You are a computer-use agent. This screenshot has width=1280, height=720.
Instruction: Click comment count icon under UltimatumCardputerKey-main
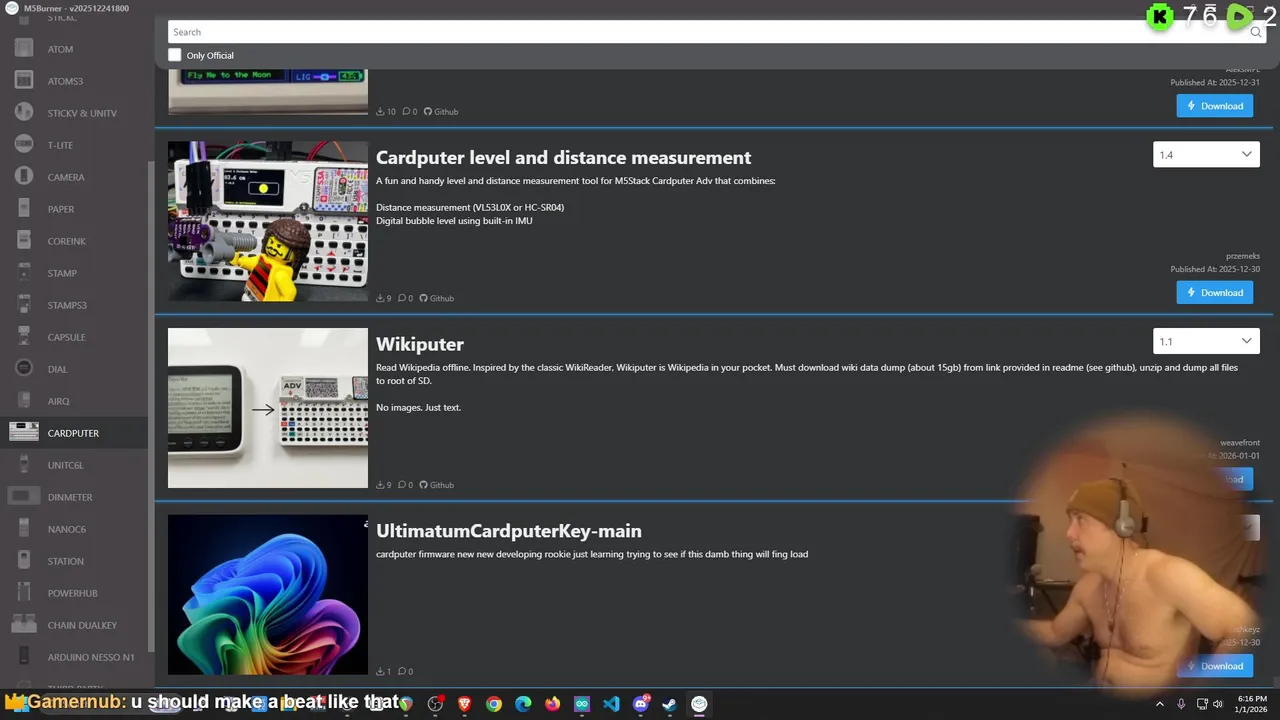tap(404, 671)
